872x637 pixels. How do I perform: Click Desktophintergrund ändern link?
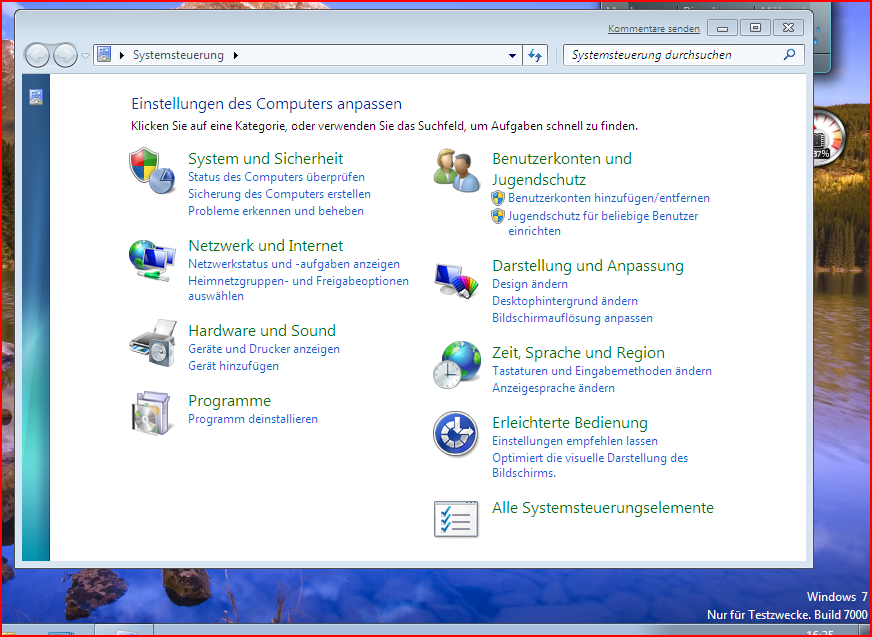pyautogui.click(x=565, y=301)
